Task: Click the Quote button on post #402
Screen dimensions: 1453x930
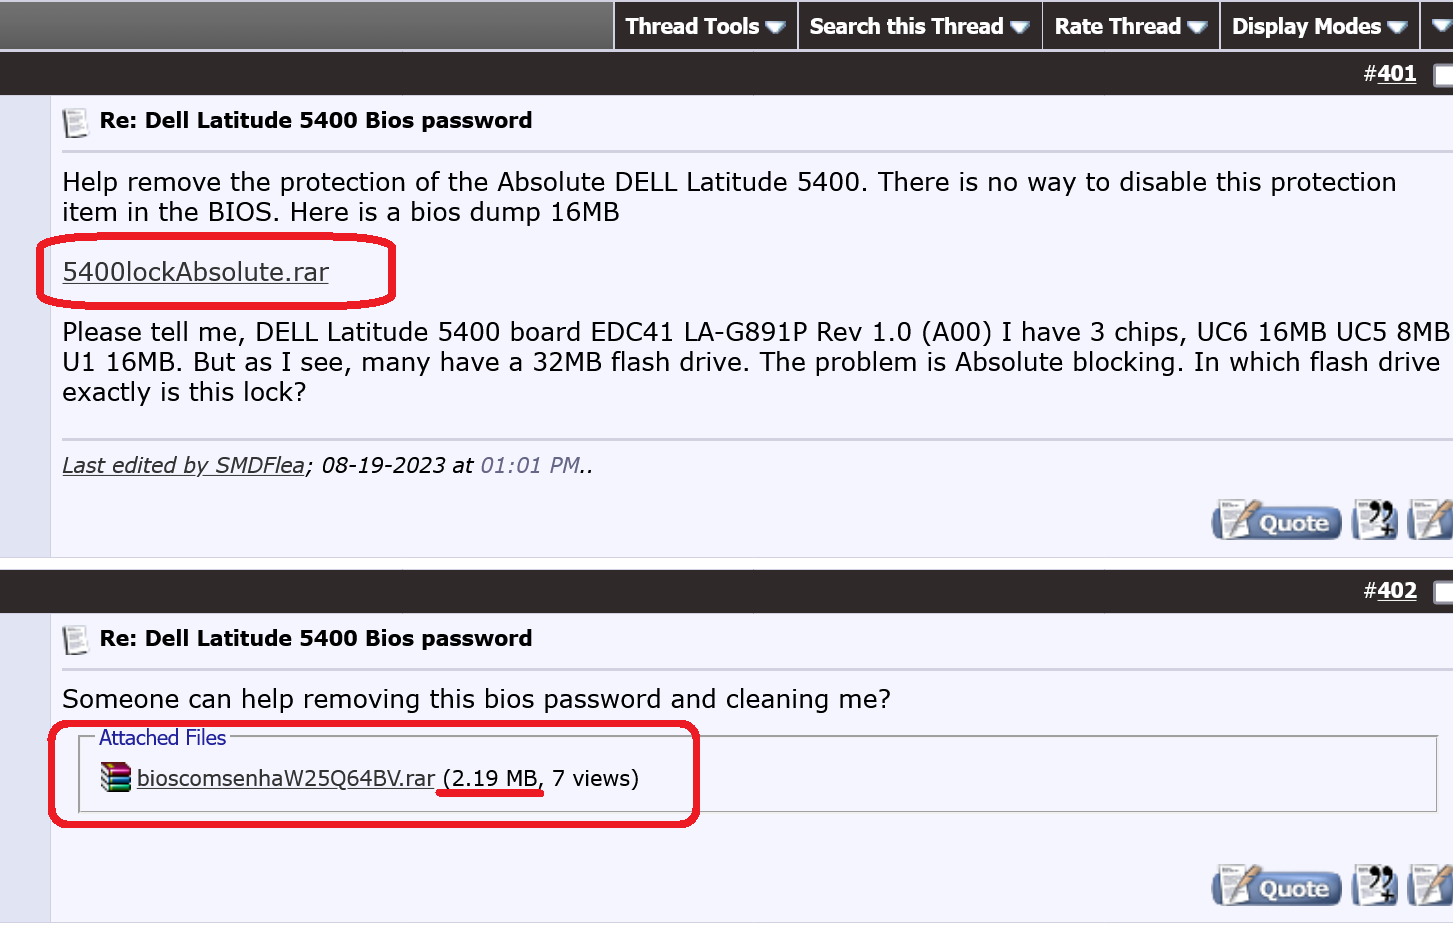Action: click(x=1277, y=887)
